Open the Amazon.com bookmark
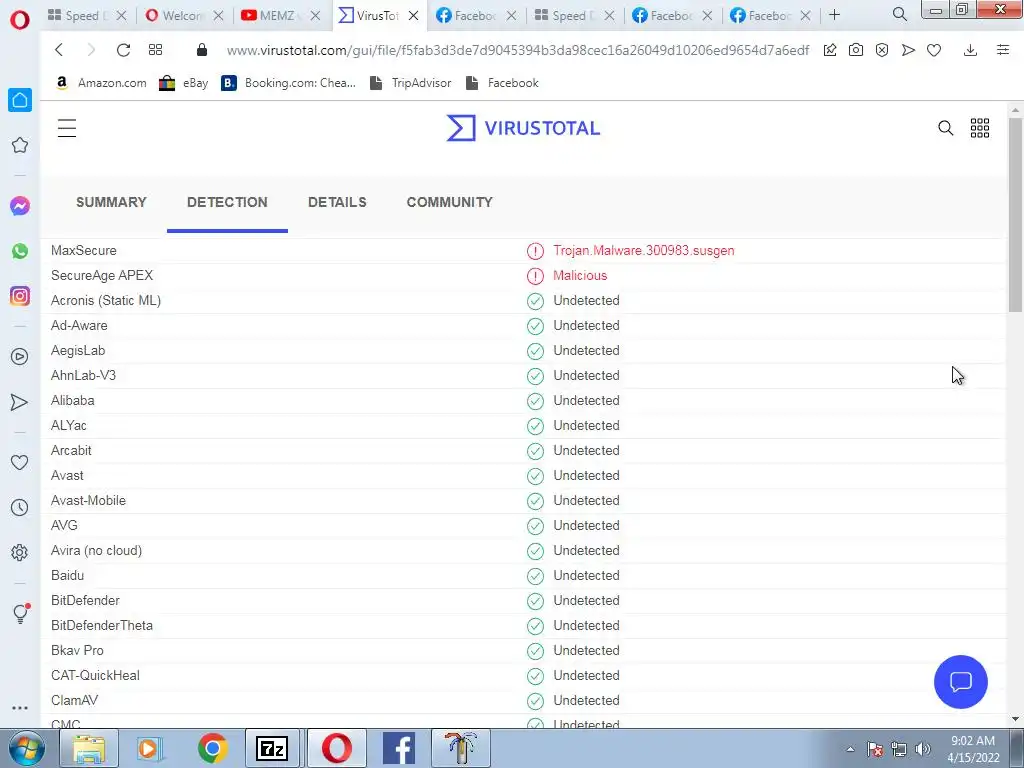1024x768 pixels. point(101,83)
